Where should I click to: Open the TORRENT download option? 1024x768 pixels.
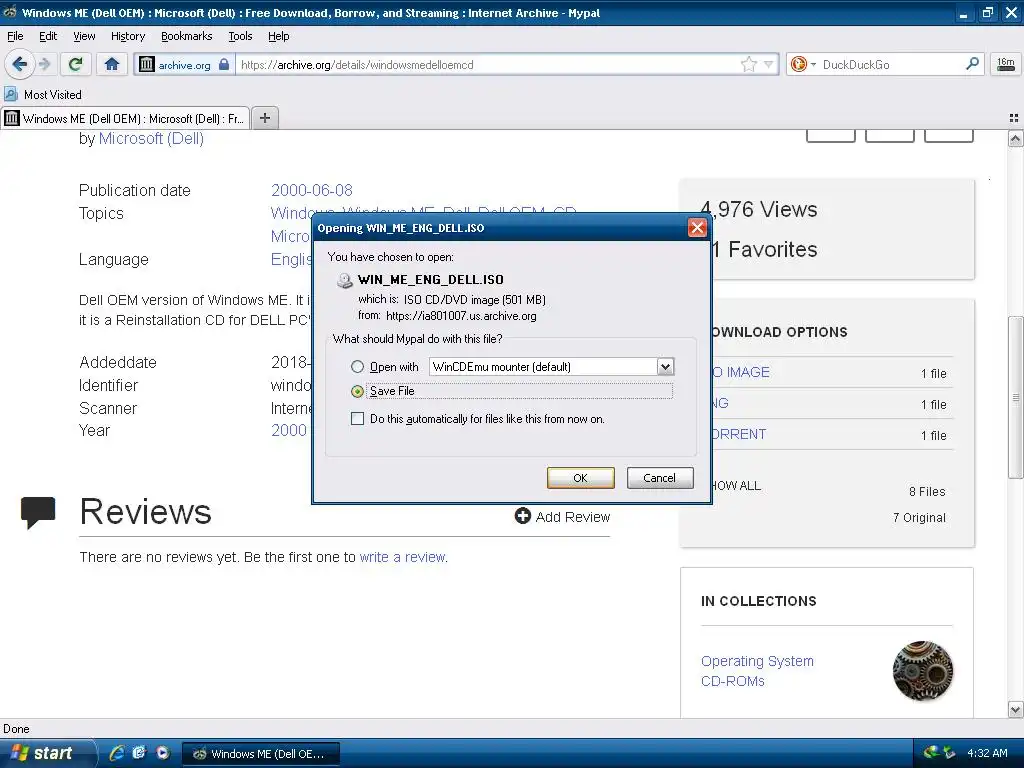738,434
